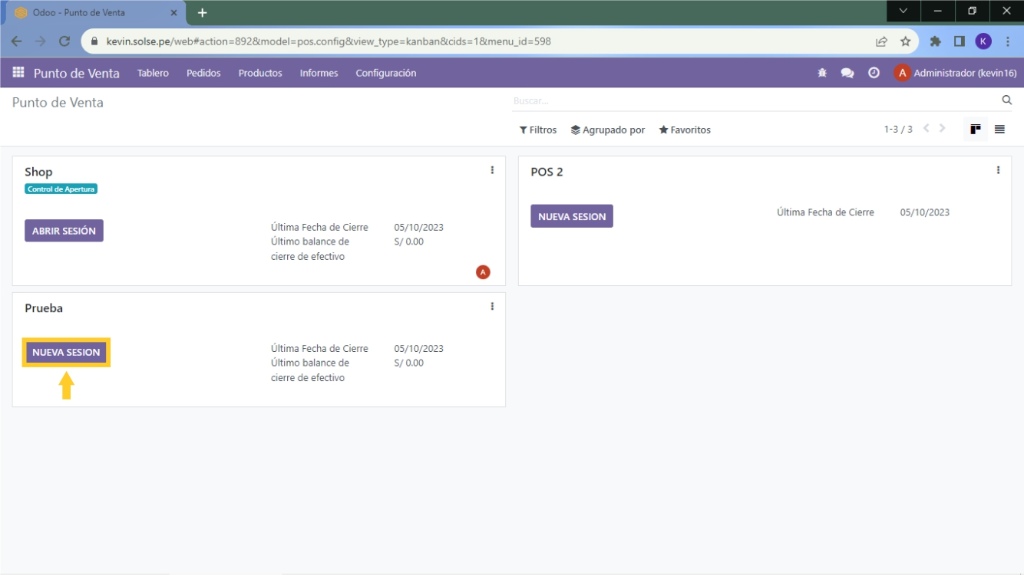This screenshot has width=1024, height=575.
Task: Open browser extensions puzzle icon
Action: pos(935,42)
